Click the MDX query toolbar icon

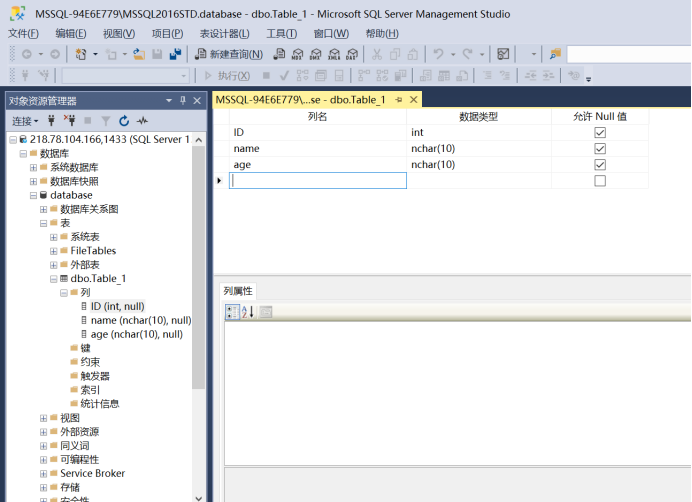click(x=297, y=54)
